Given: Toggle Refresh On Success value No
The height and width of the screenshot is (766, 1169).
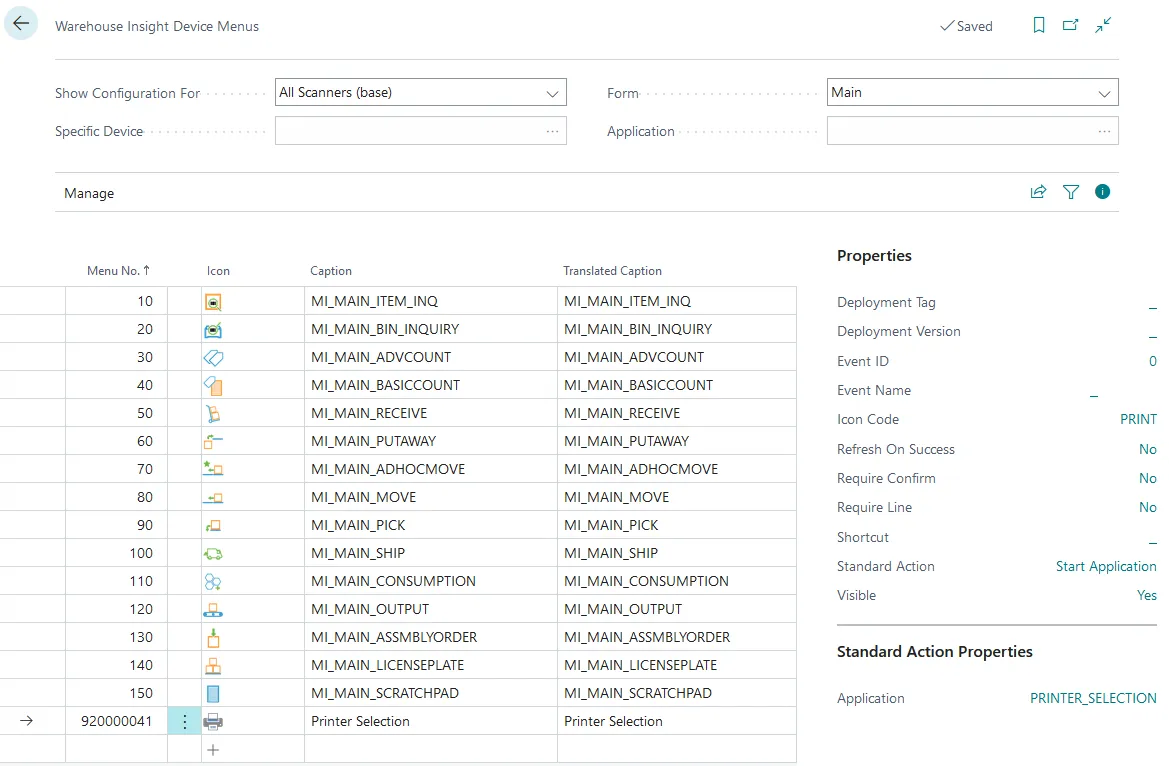Looking at the screenshot, I should pyautogui.click(x=1147, y=449).
